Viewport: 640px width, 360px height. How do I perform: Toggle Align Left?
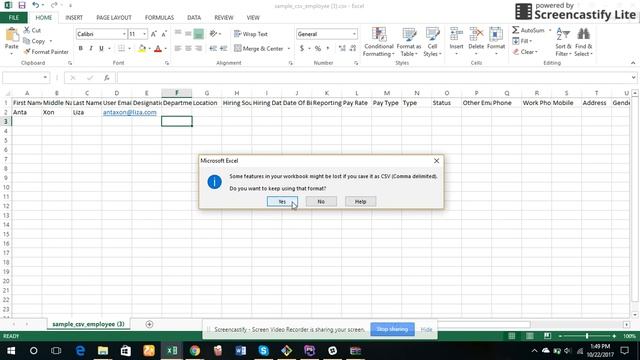tap(178, 49)
